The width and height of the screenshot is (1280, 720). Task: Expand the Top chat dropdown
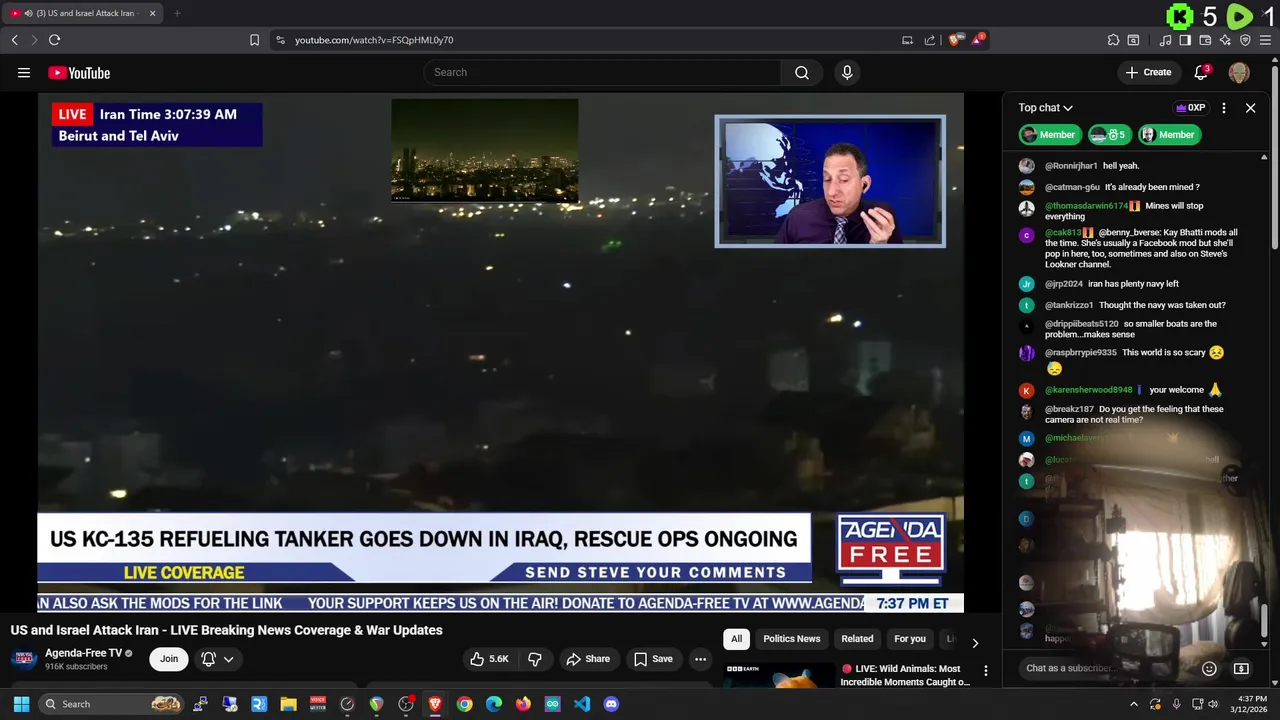[1045, 108]
